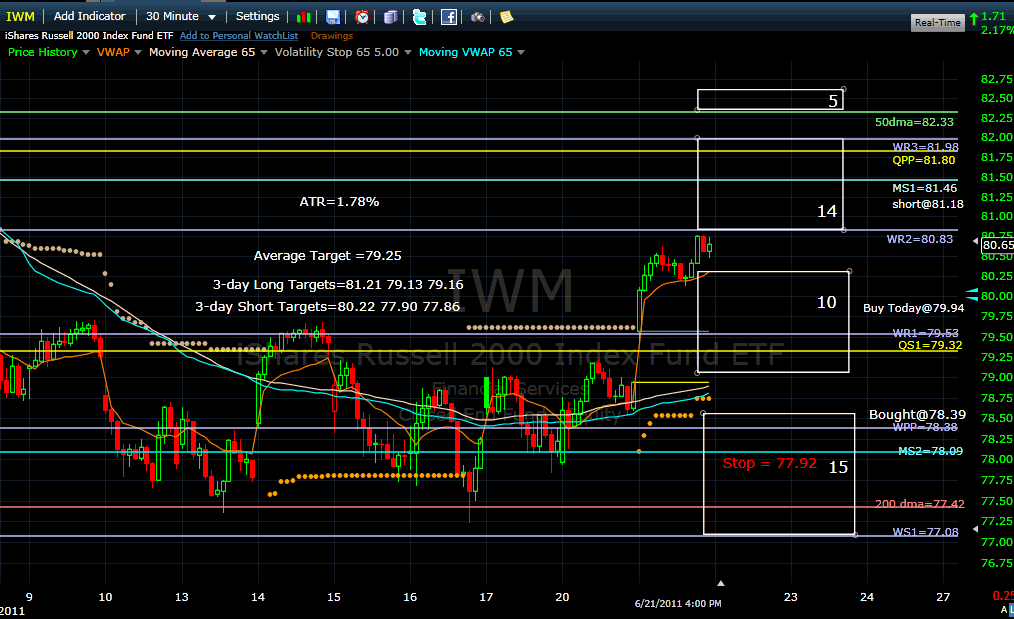
Task: Open the 30 Minute interval dropdown
Action: pyautogui.click(x=180, y=16)
